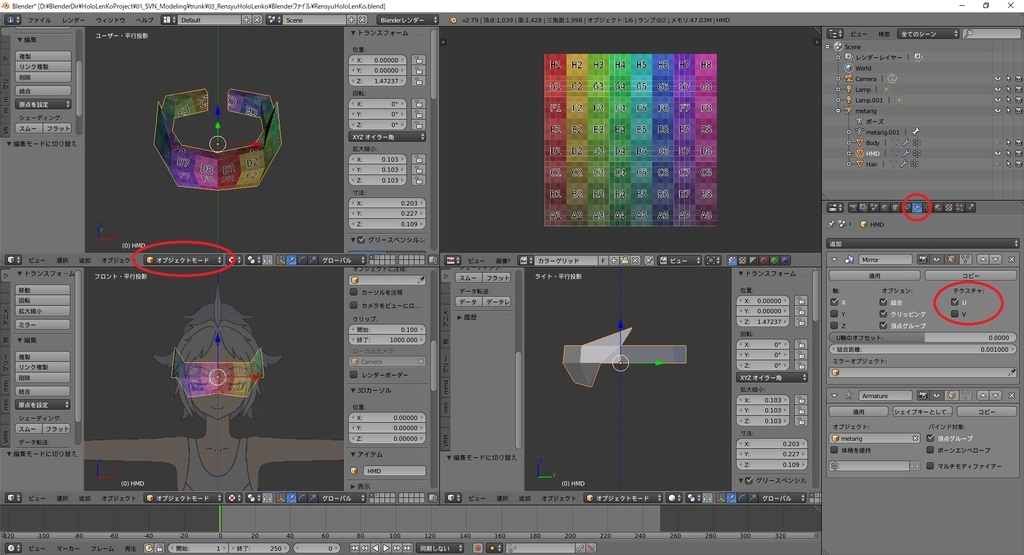Viewport: 1024px width, 555px height.
Task: Open the world tab in Properties editor
Action: 885,208
